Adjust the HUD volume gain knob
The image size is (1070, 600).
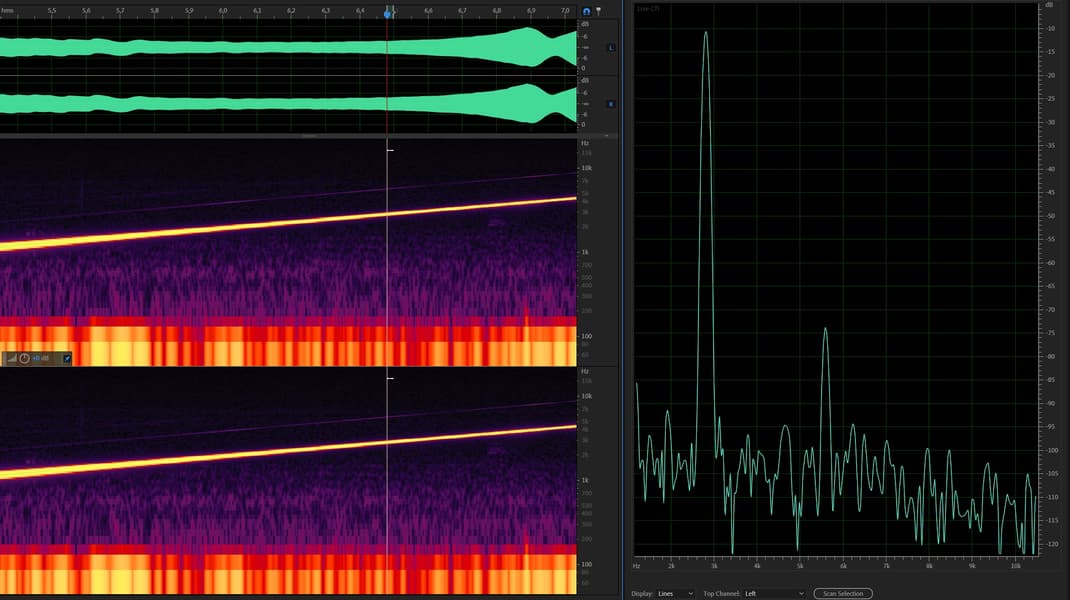tap(25, 358)
